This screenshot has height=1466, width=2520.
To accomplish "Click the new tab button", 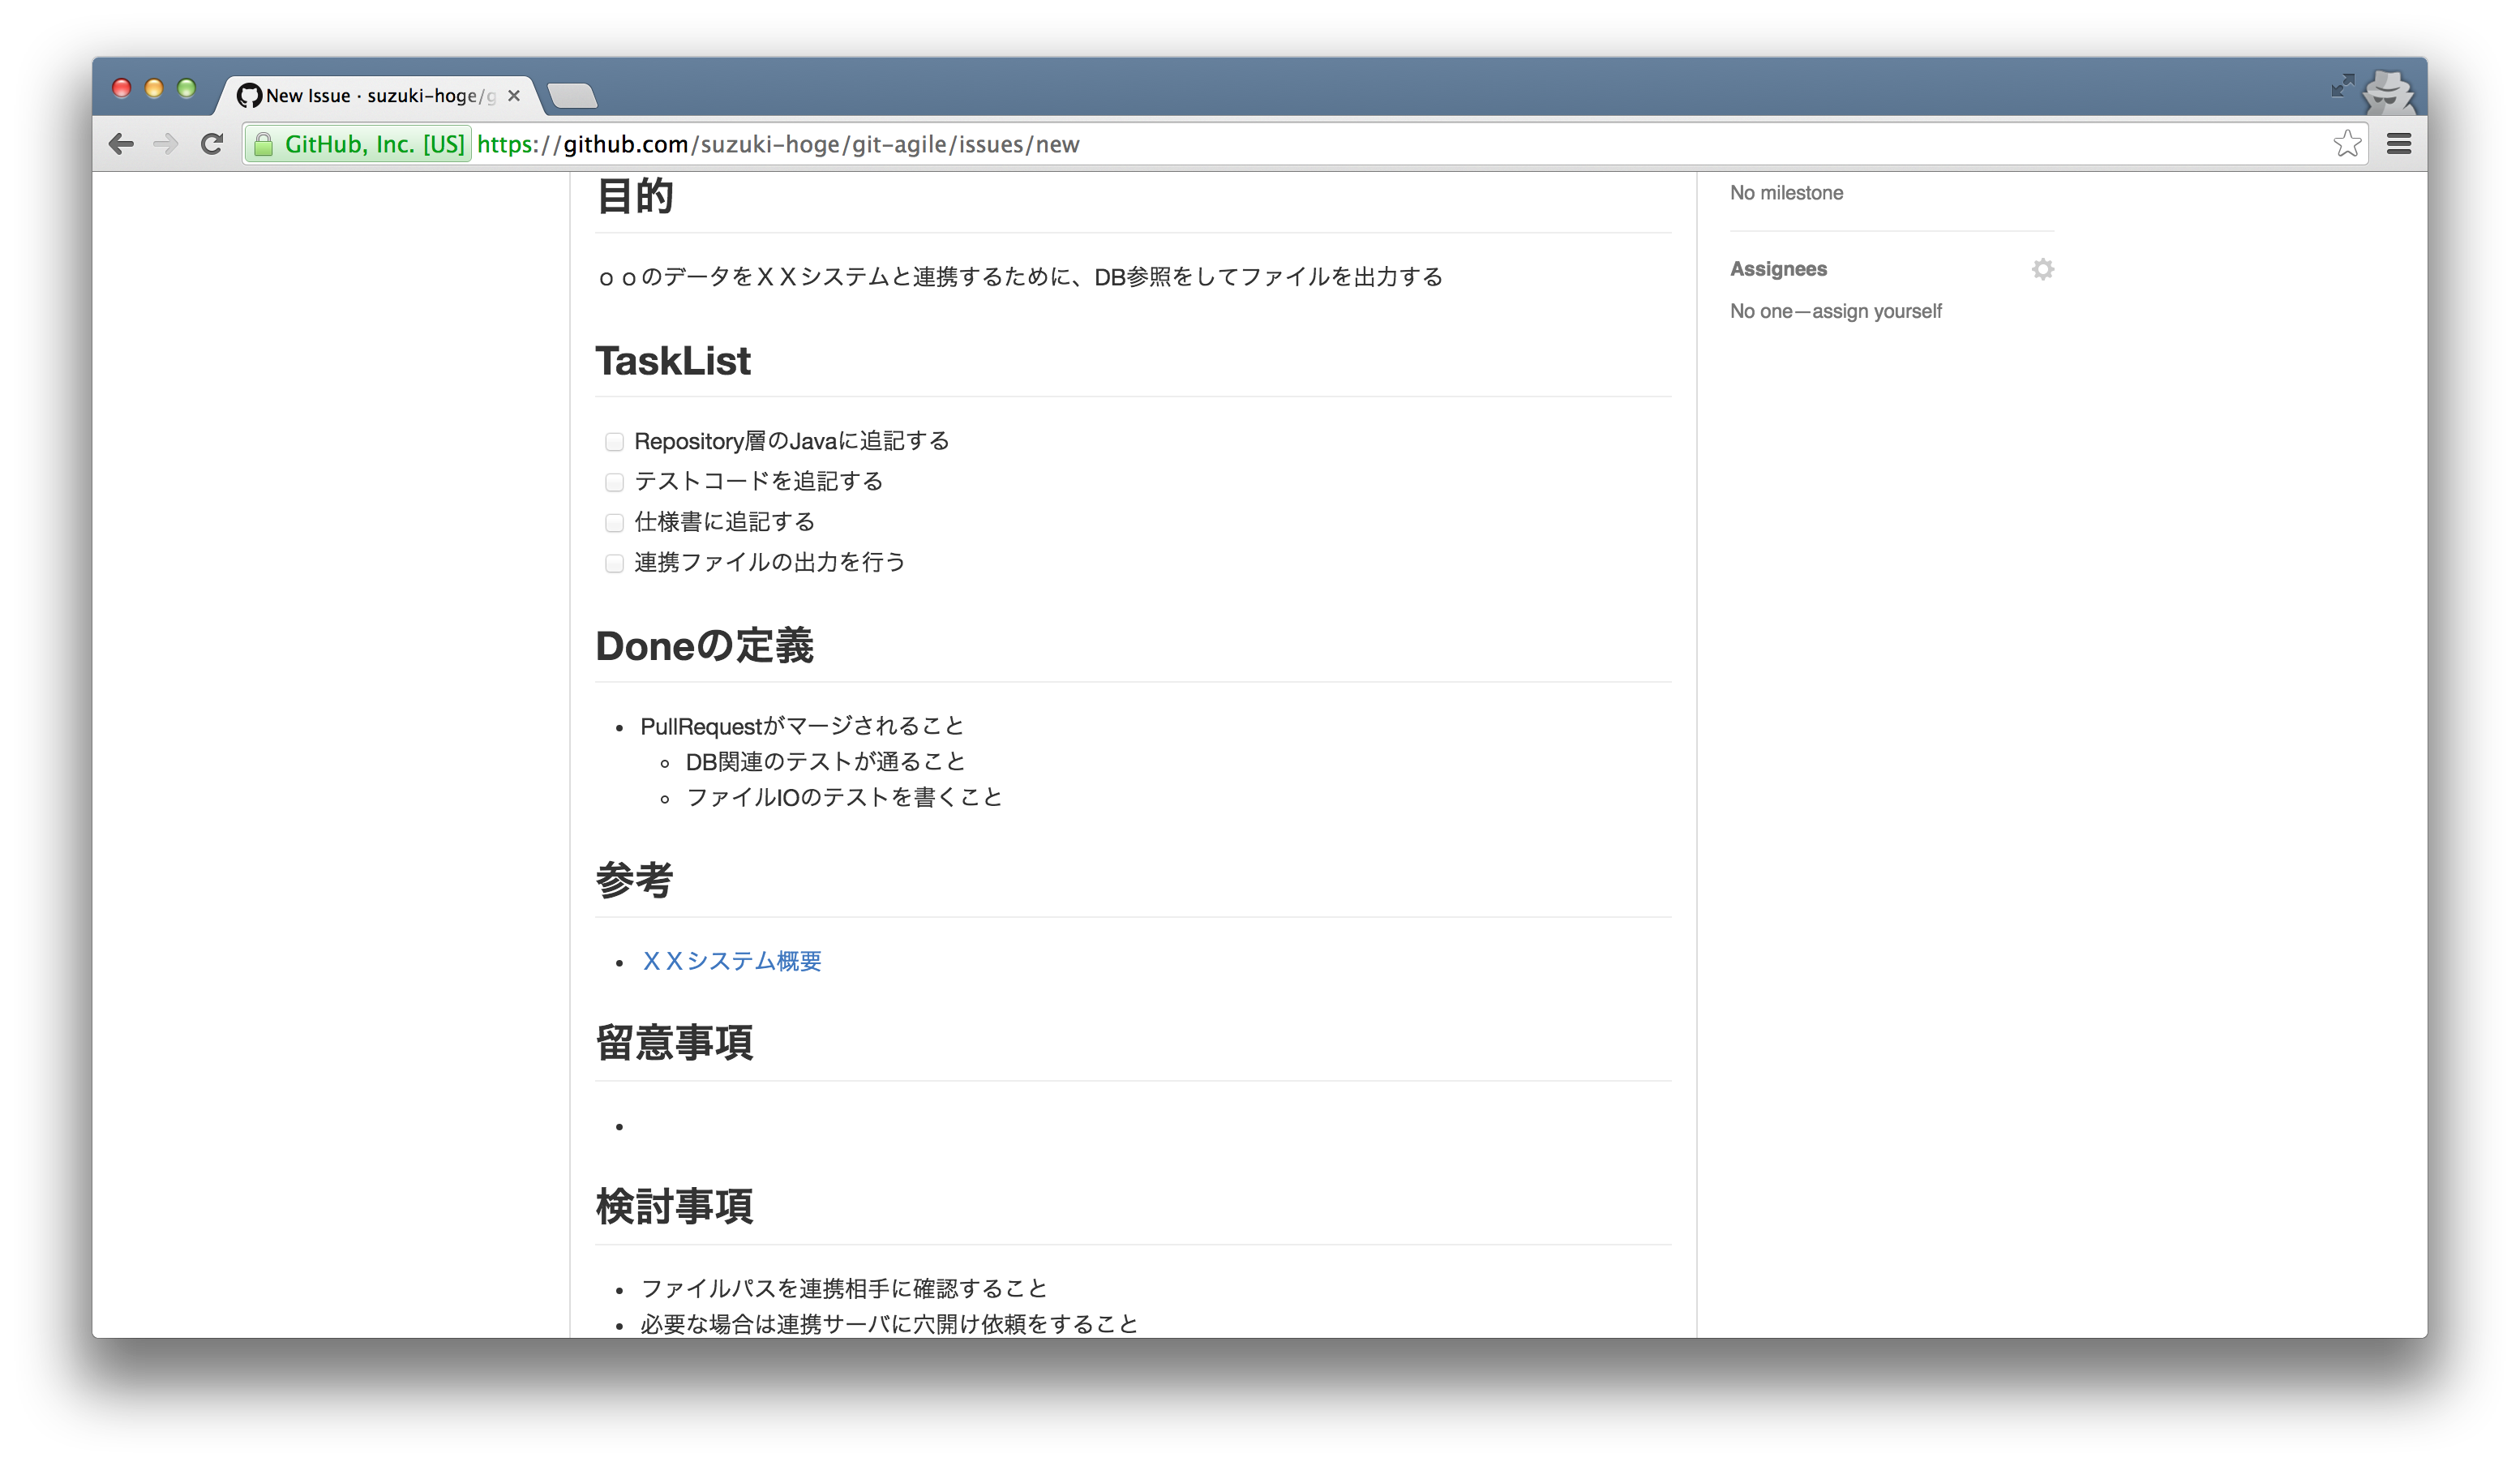I will tap(573, 95).
